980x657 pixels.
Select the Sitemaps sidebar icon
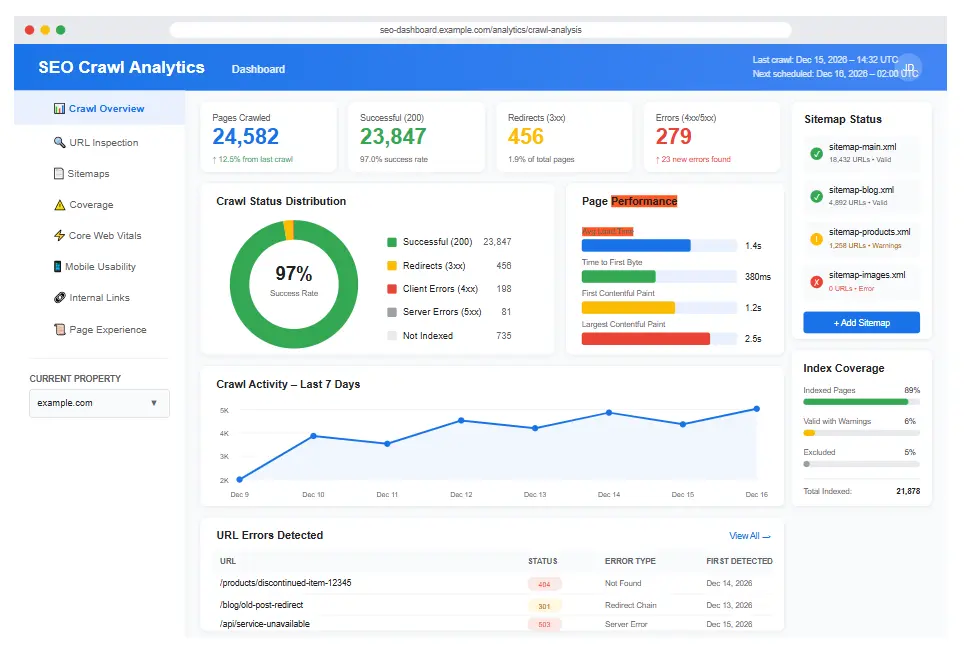click(x=60, y=173)
